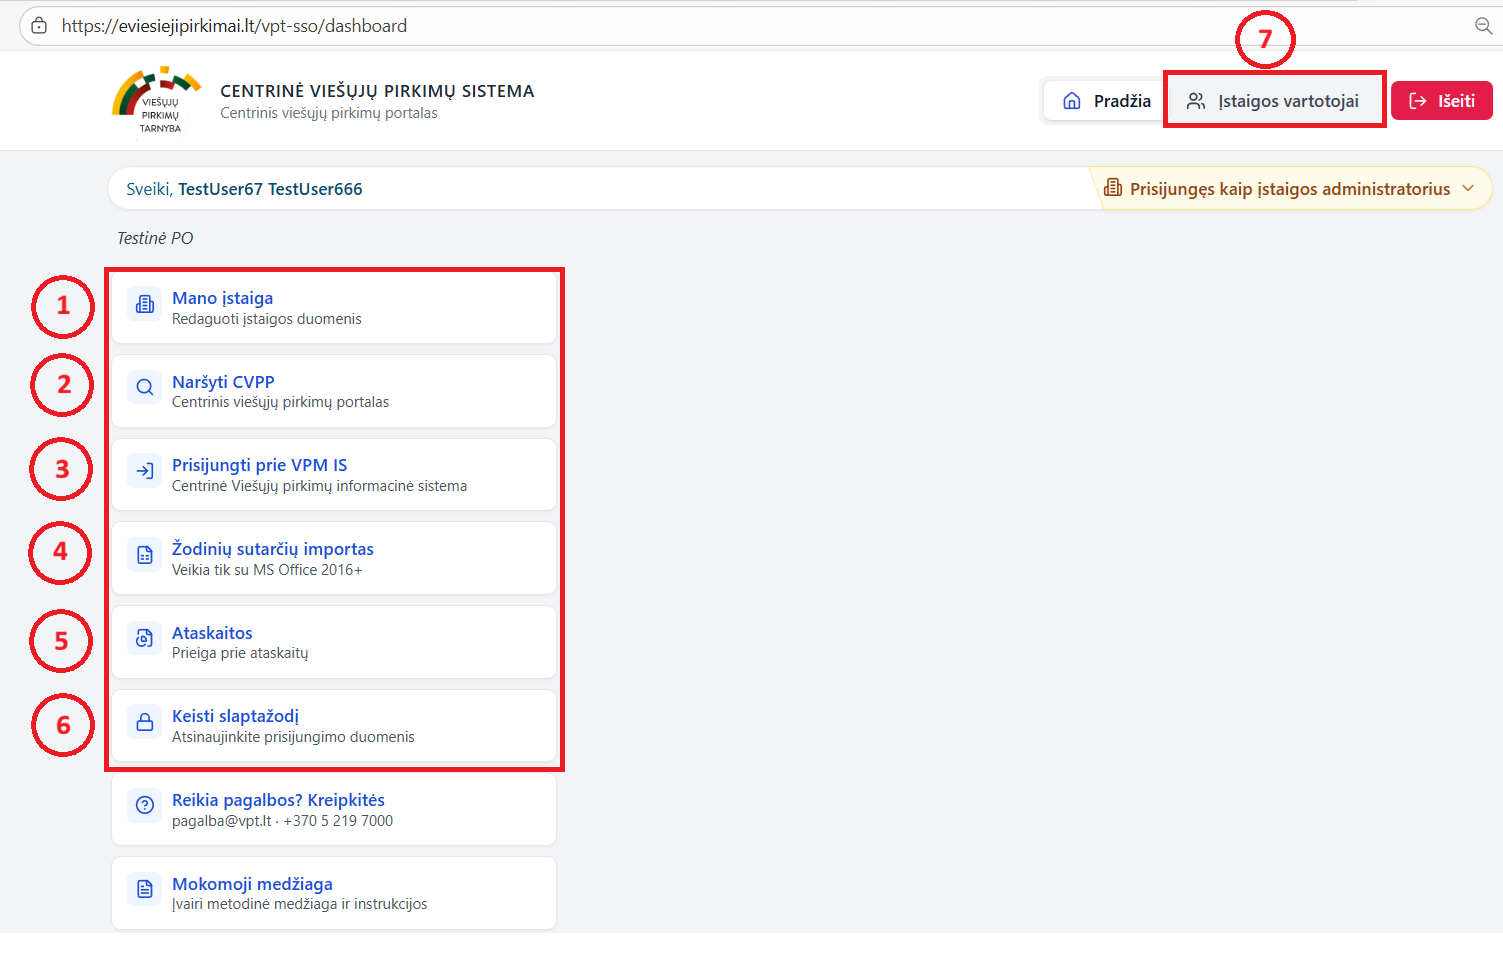Screen dimensions: 1503x963
Task: Open the Naršyti CVPP link
Action: (223, 382)
